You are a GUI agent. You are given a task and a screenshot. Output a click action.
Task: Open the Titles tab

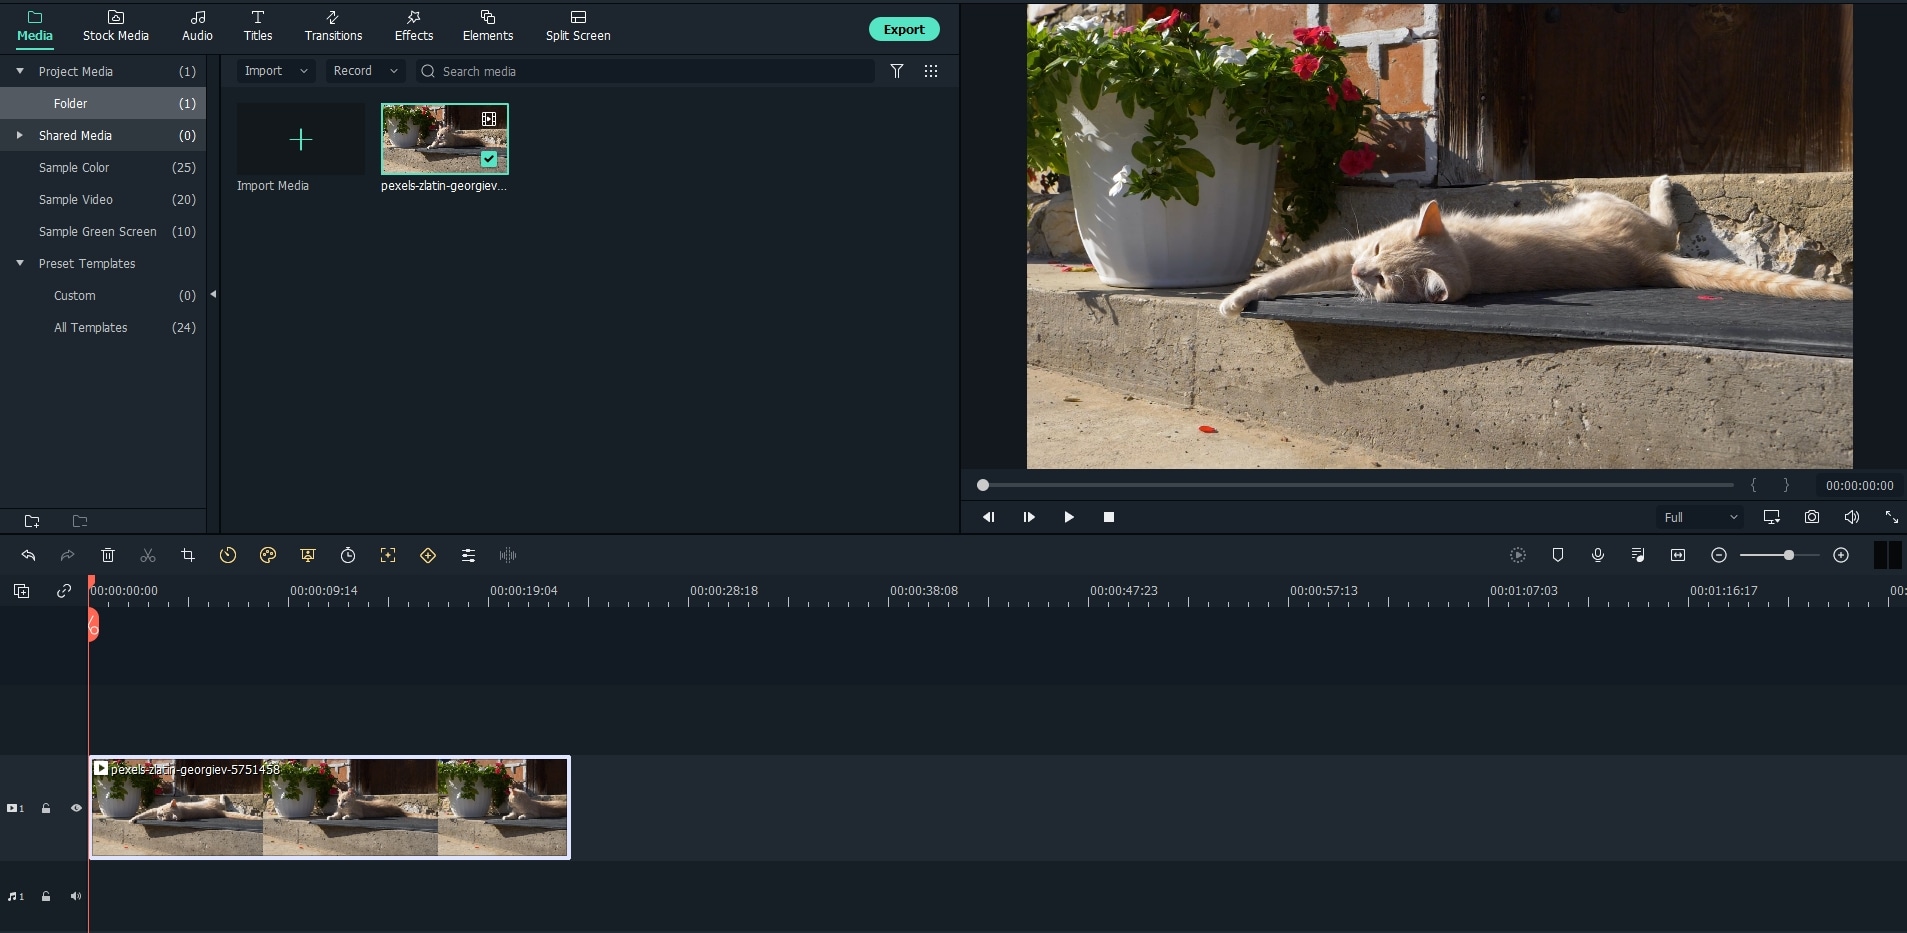pyautogui.click(x=258, y=27)
